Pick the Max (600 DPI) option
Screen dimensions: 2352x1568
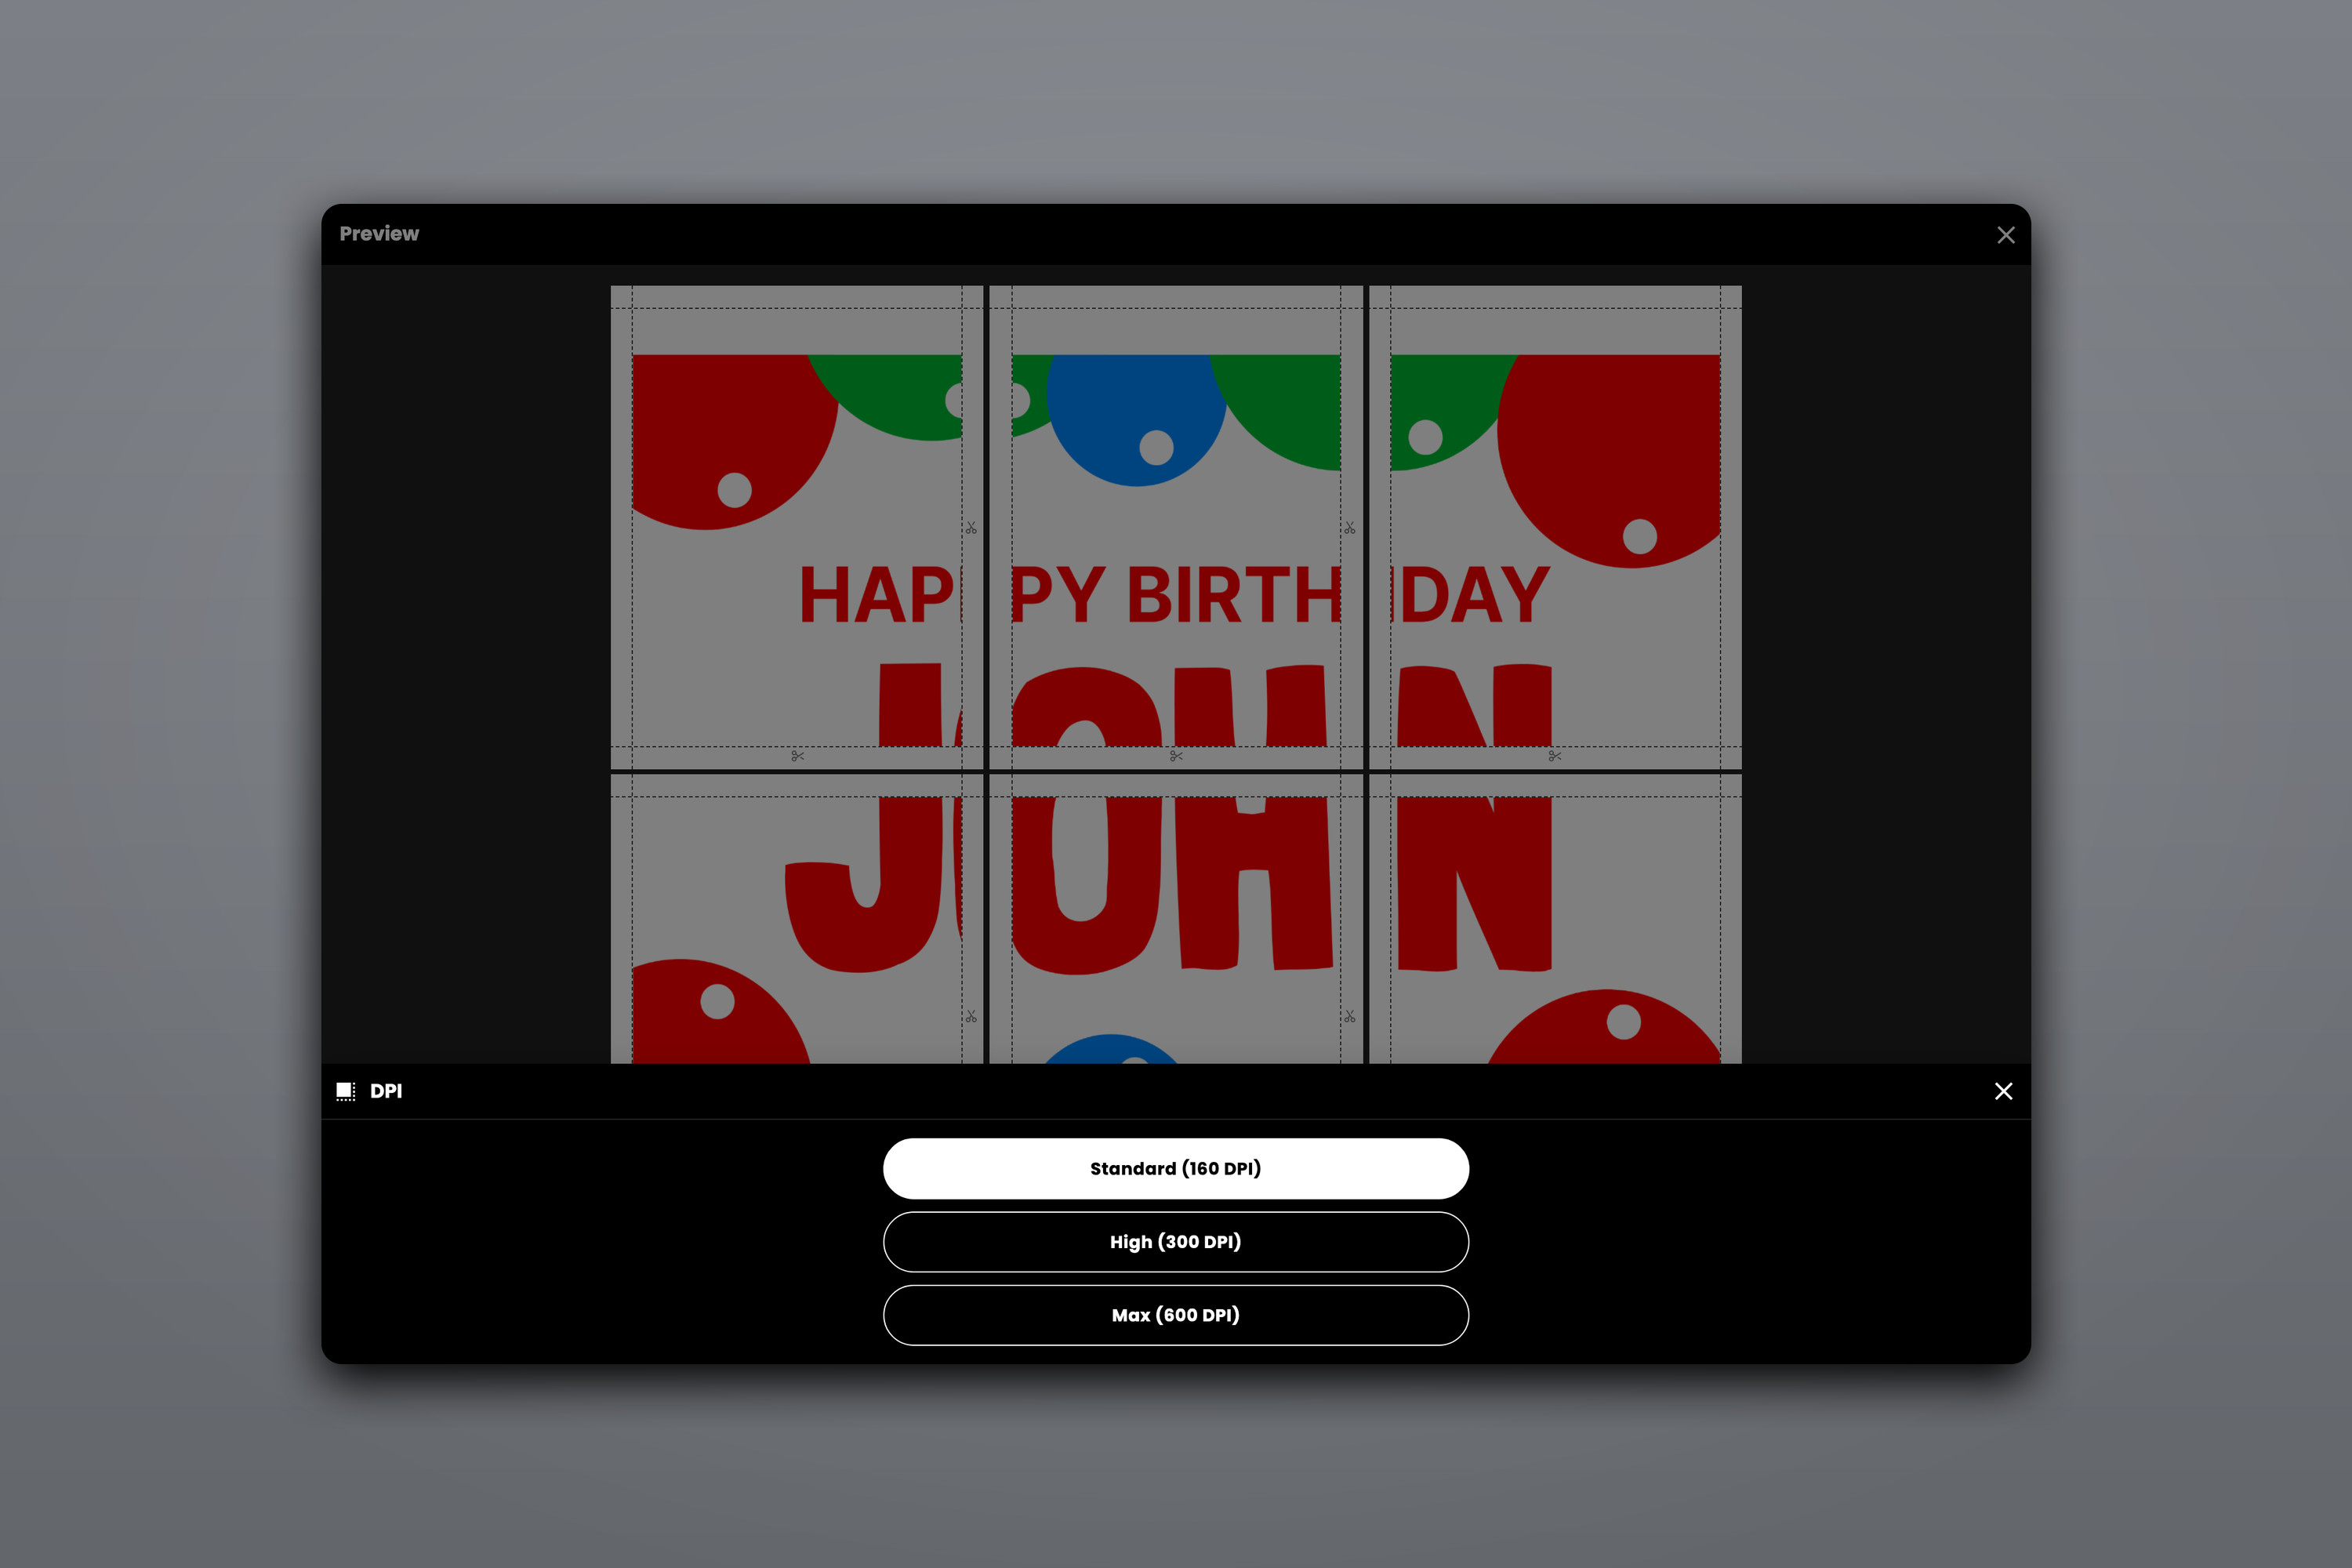[x=1176, y=1315]
